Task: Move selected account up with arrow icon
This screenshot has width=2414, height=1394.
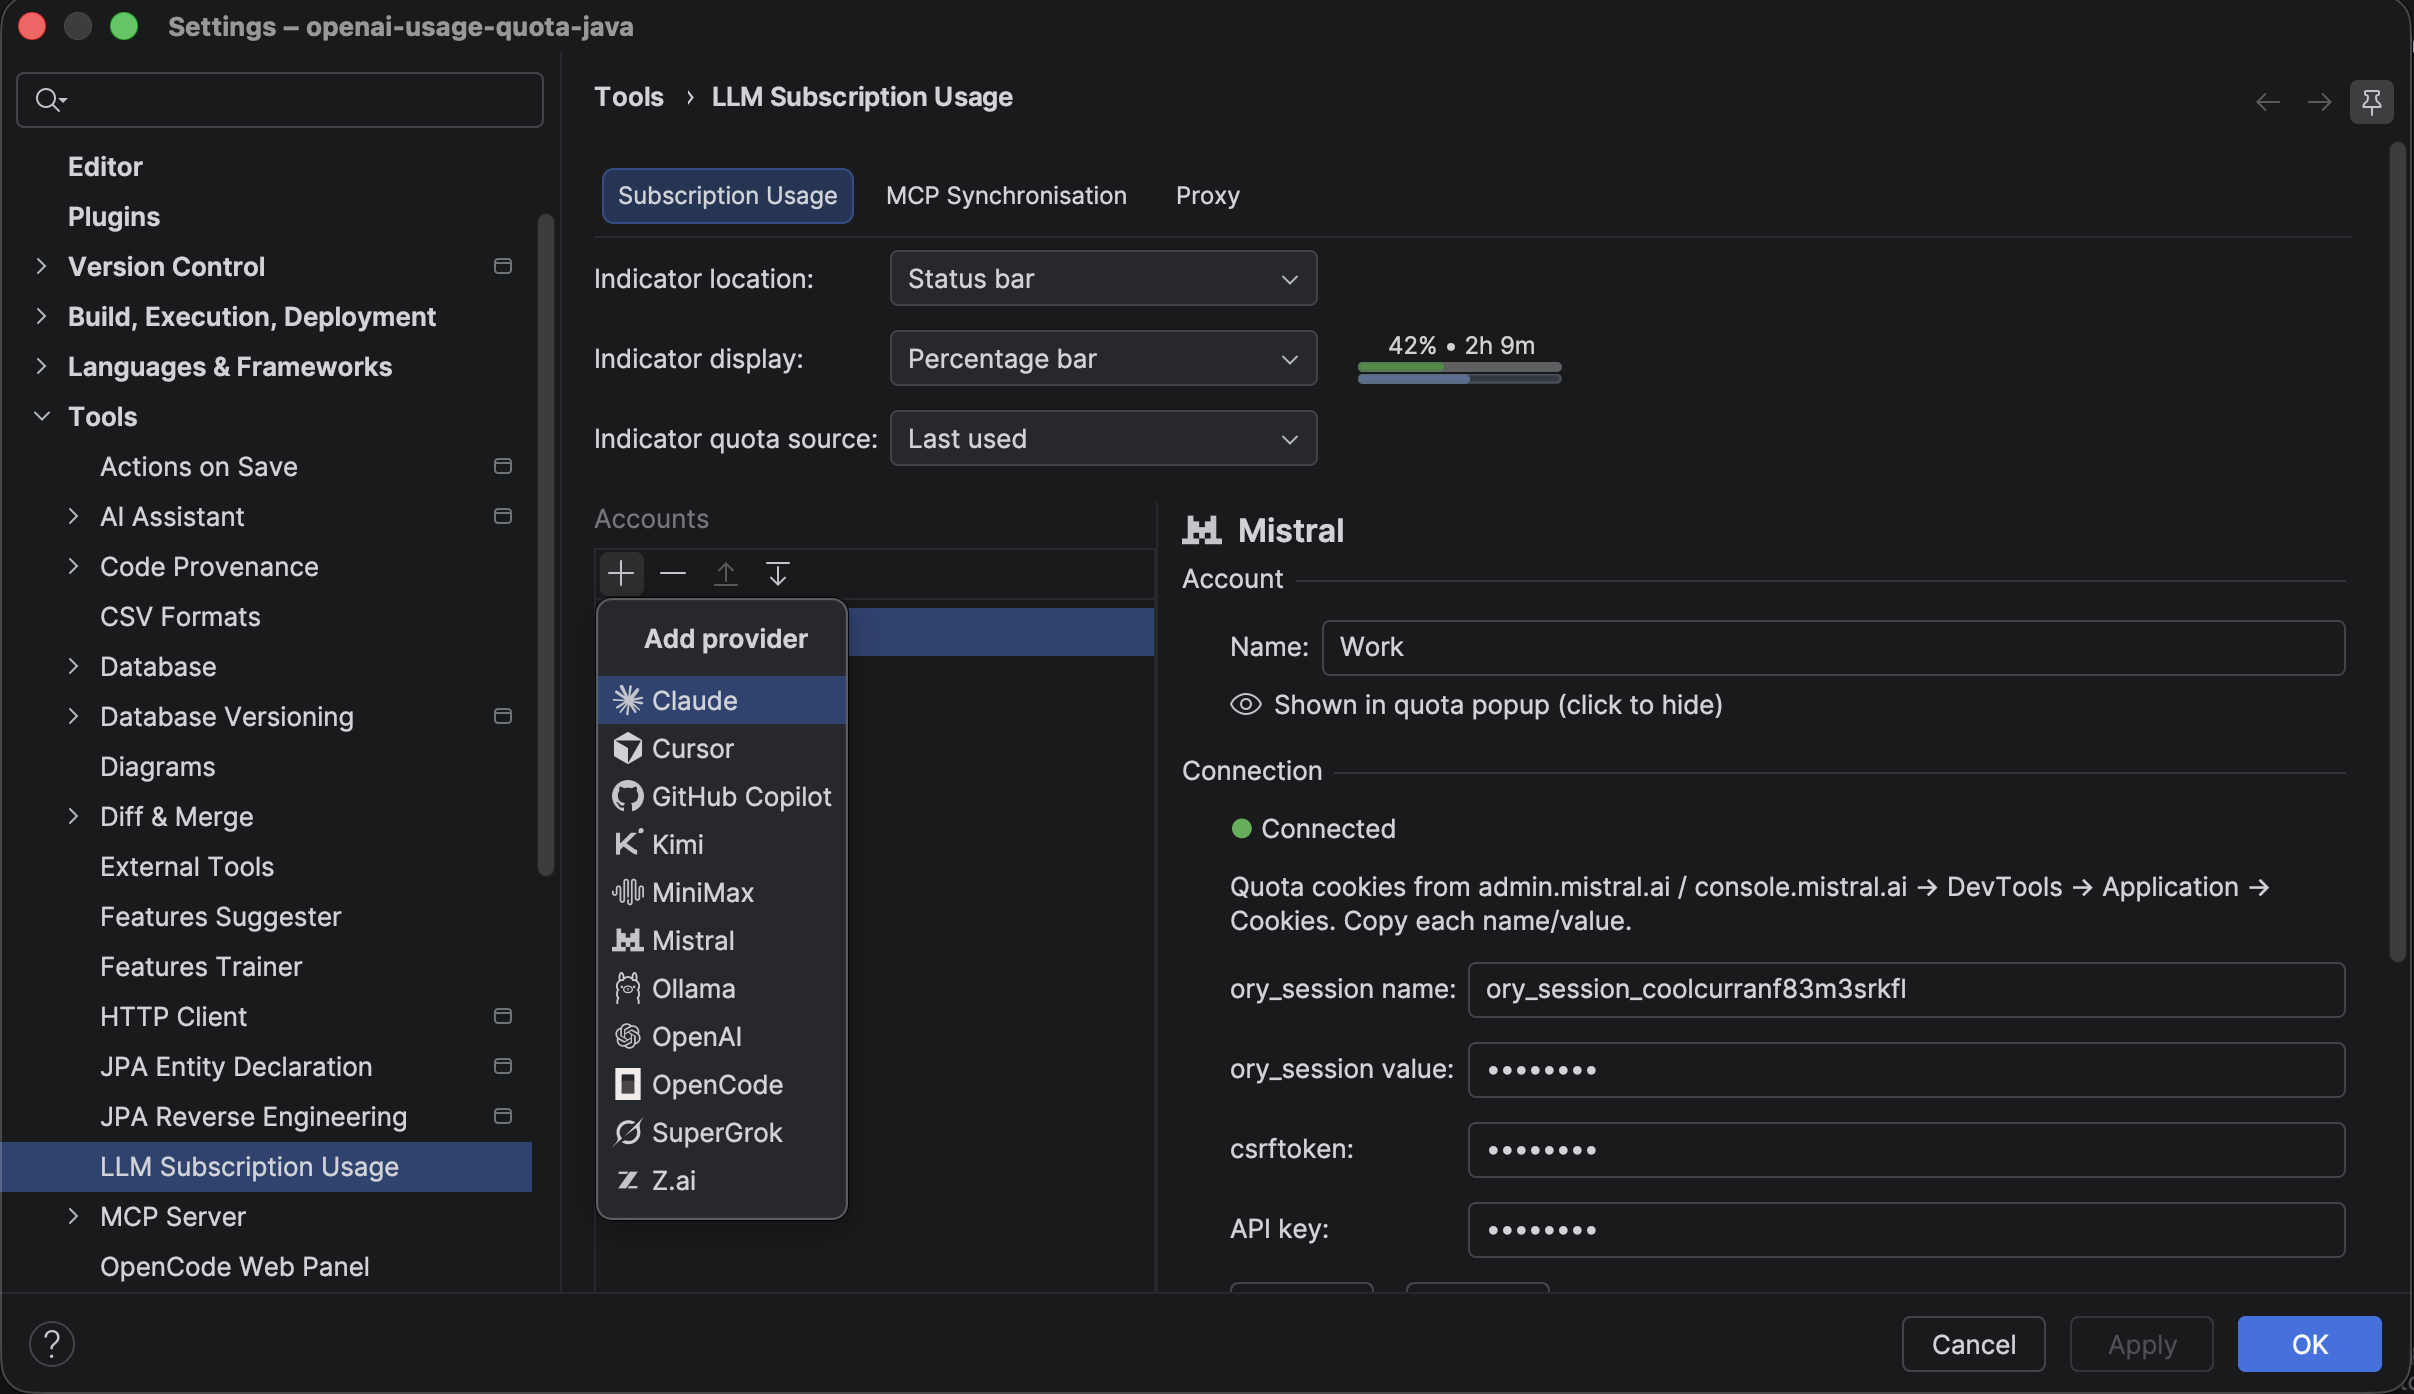Action: click(726, 573)
